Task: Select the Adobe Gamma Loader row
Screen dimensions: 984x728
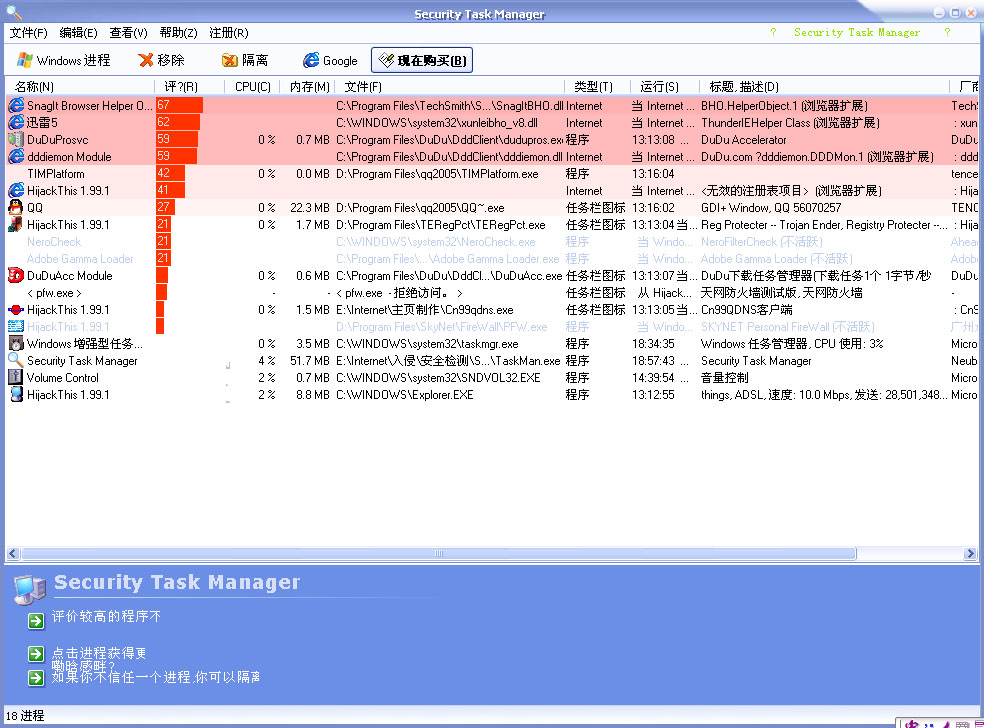Action: click(x=491, y=259)
